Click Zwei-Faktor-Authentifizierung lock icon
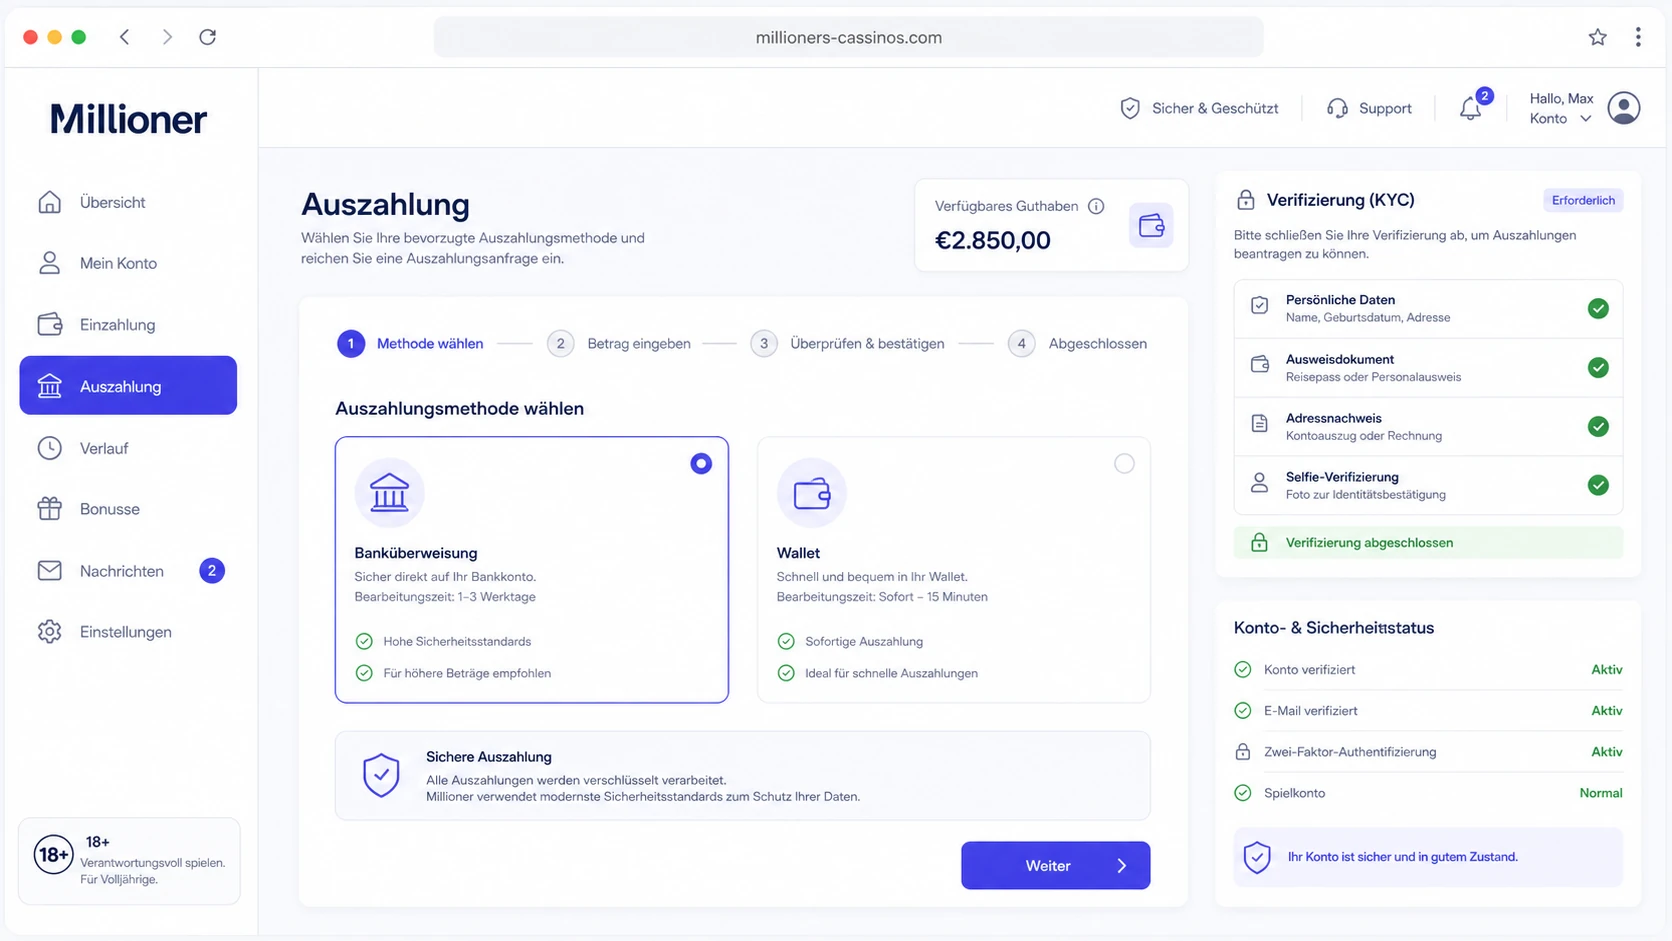The height and width of the screenshot is (941, 1672). [x=1243, y=752]
